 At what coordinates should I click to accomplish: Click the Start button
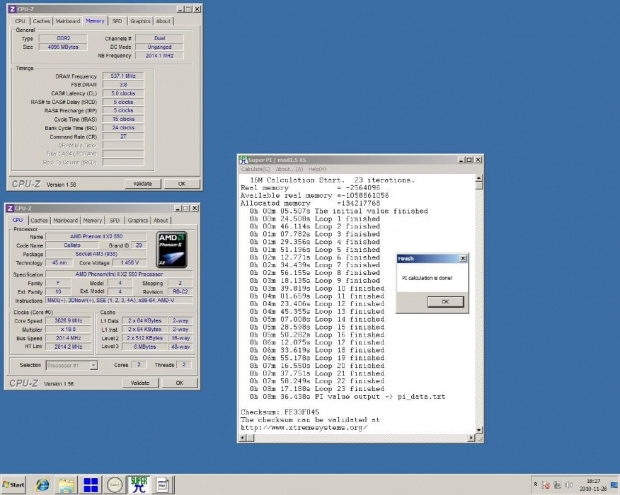click(x=13, y=485)
